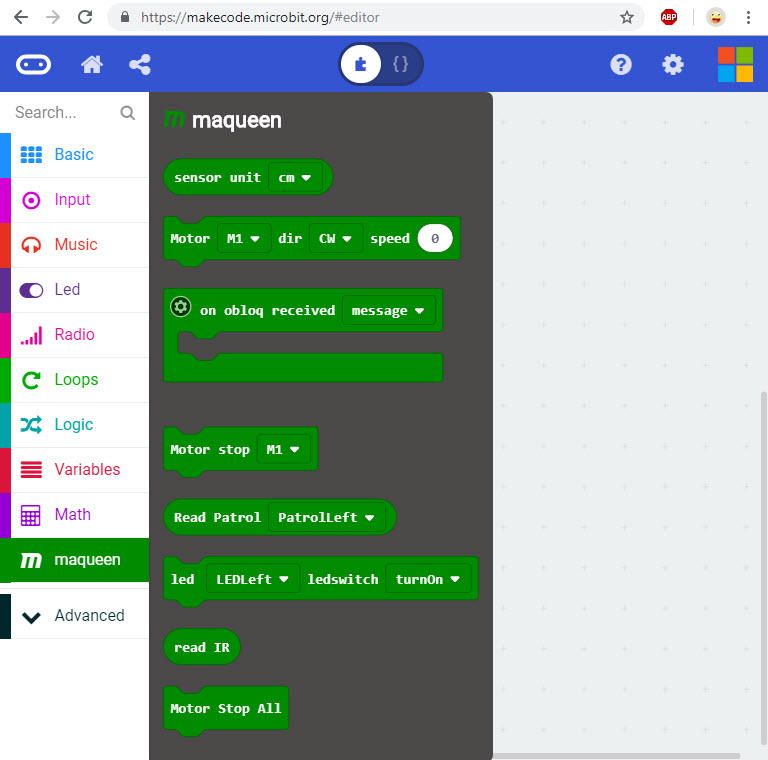Screen dimensions: 768x760
Task: Open the turnOn ledswitch dropdown
Action: point(427,580)
